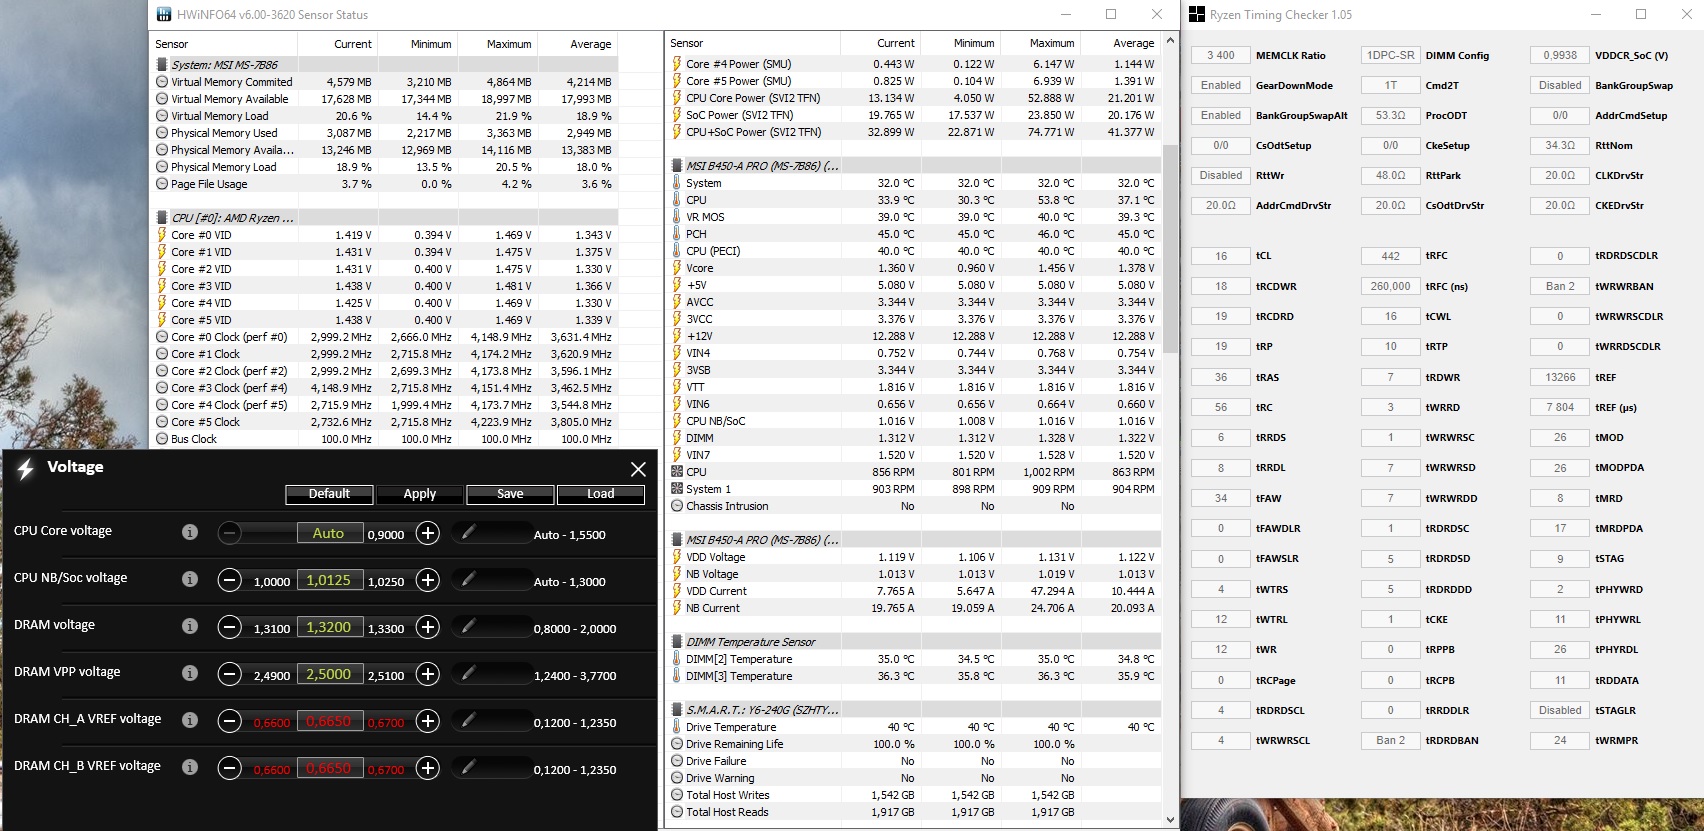This screenshot has width=1704, height=831.
Task: Close the Voltage panel
Action: (638, 469)
